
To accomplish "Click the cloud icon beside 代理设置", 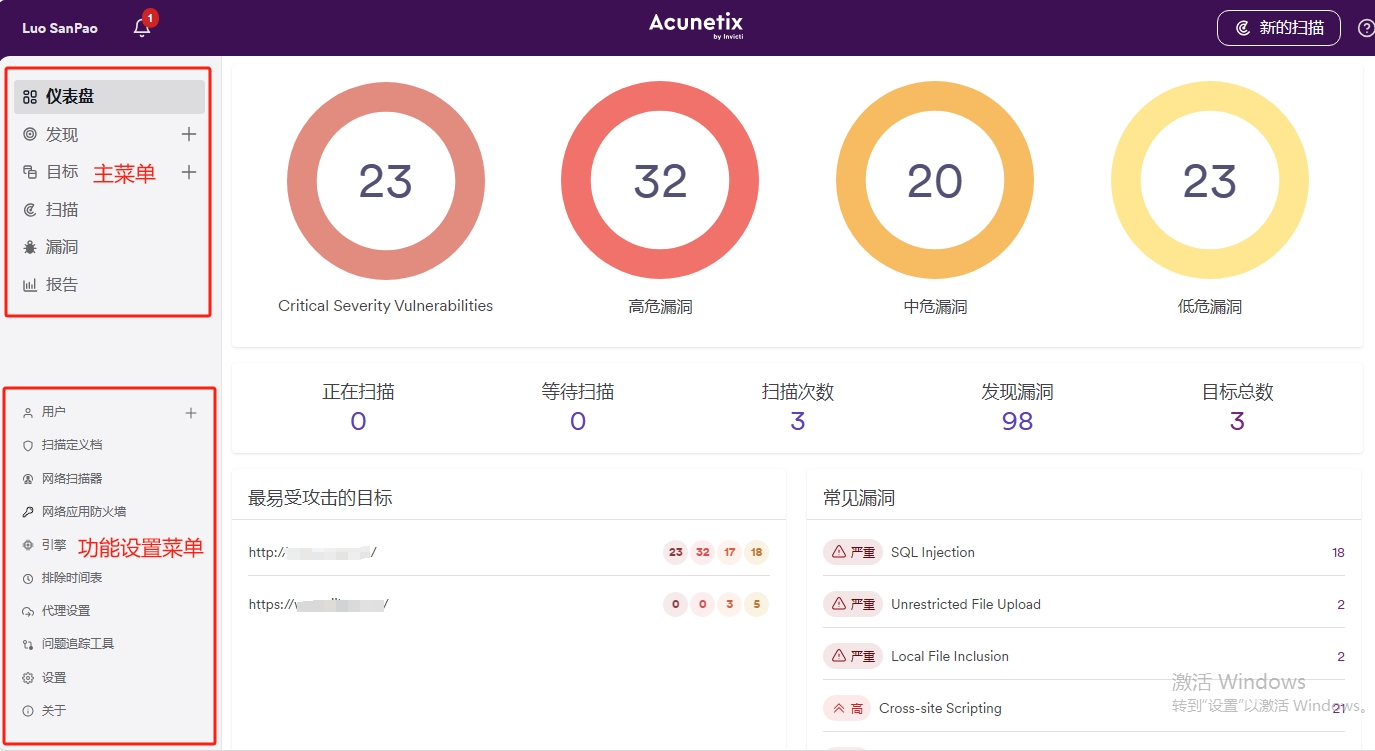I will [28, 612].
